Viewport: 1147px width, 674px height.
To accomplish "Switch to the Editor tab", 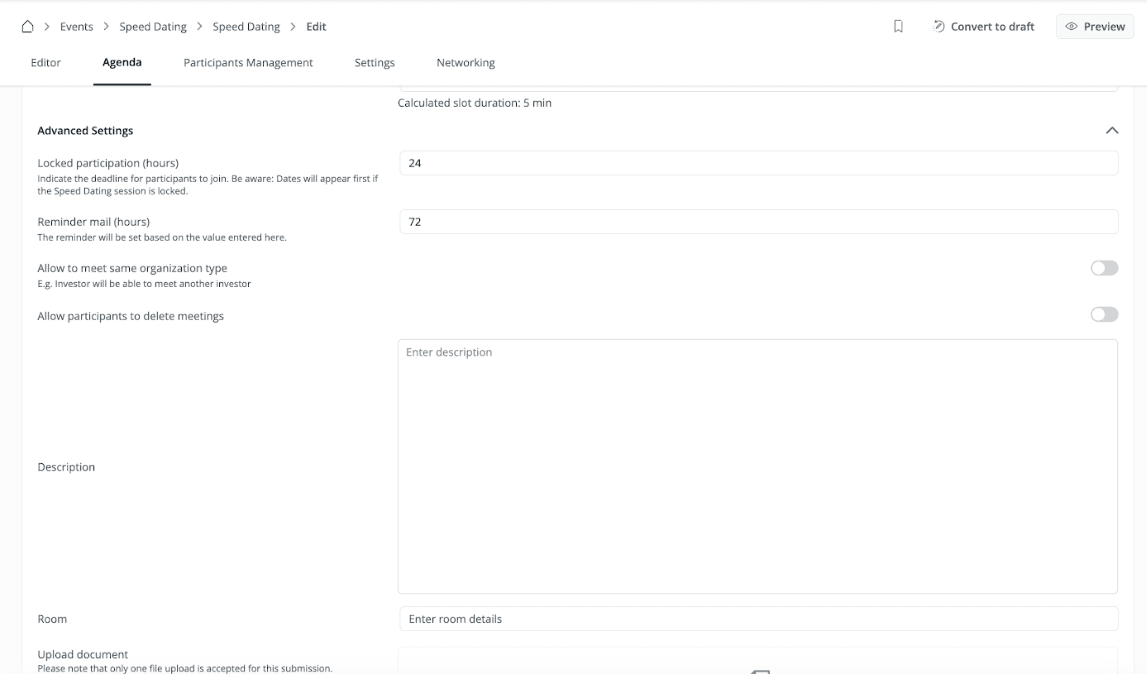I will [46, 63].
